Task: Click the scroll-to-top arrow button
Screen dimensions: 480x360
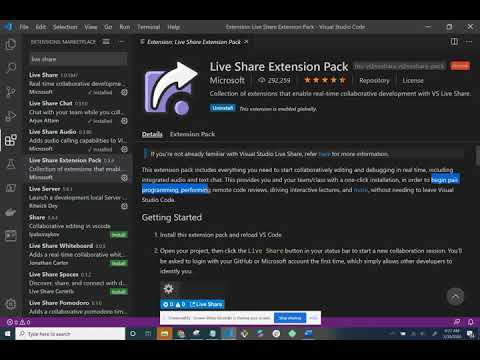Action: coord(455,296)
